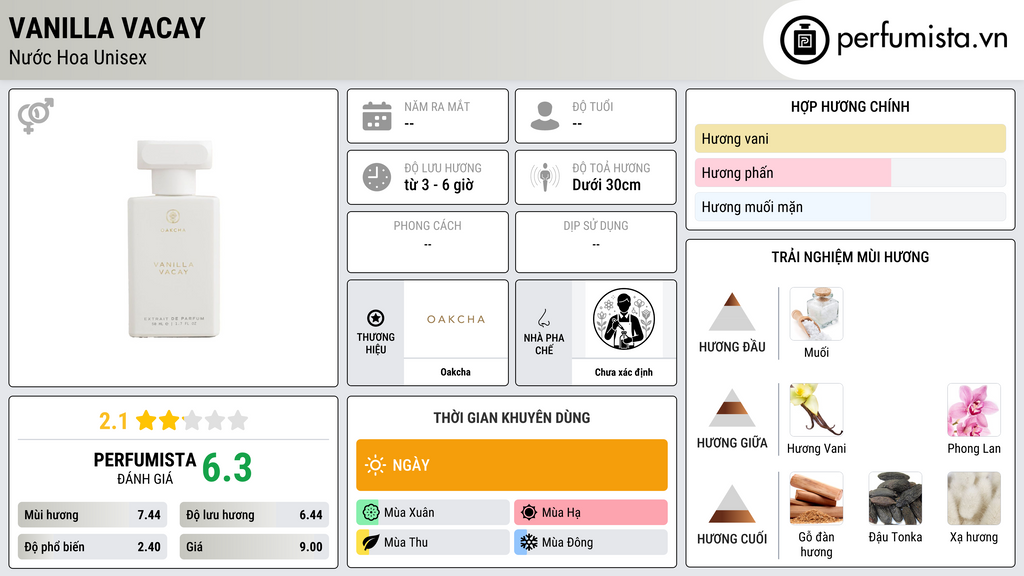The image size is (1024, 576).
Task: Click the nose icon above Nhà pha chế
Action: pyautogui.click(x=543, y=318)
